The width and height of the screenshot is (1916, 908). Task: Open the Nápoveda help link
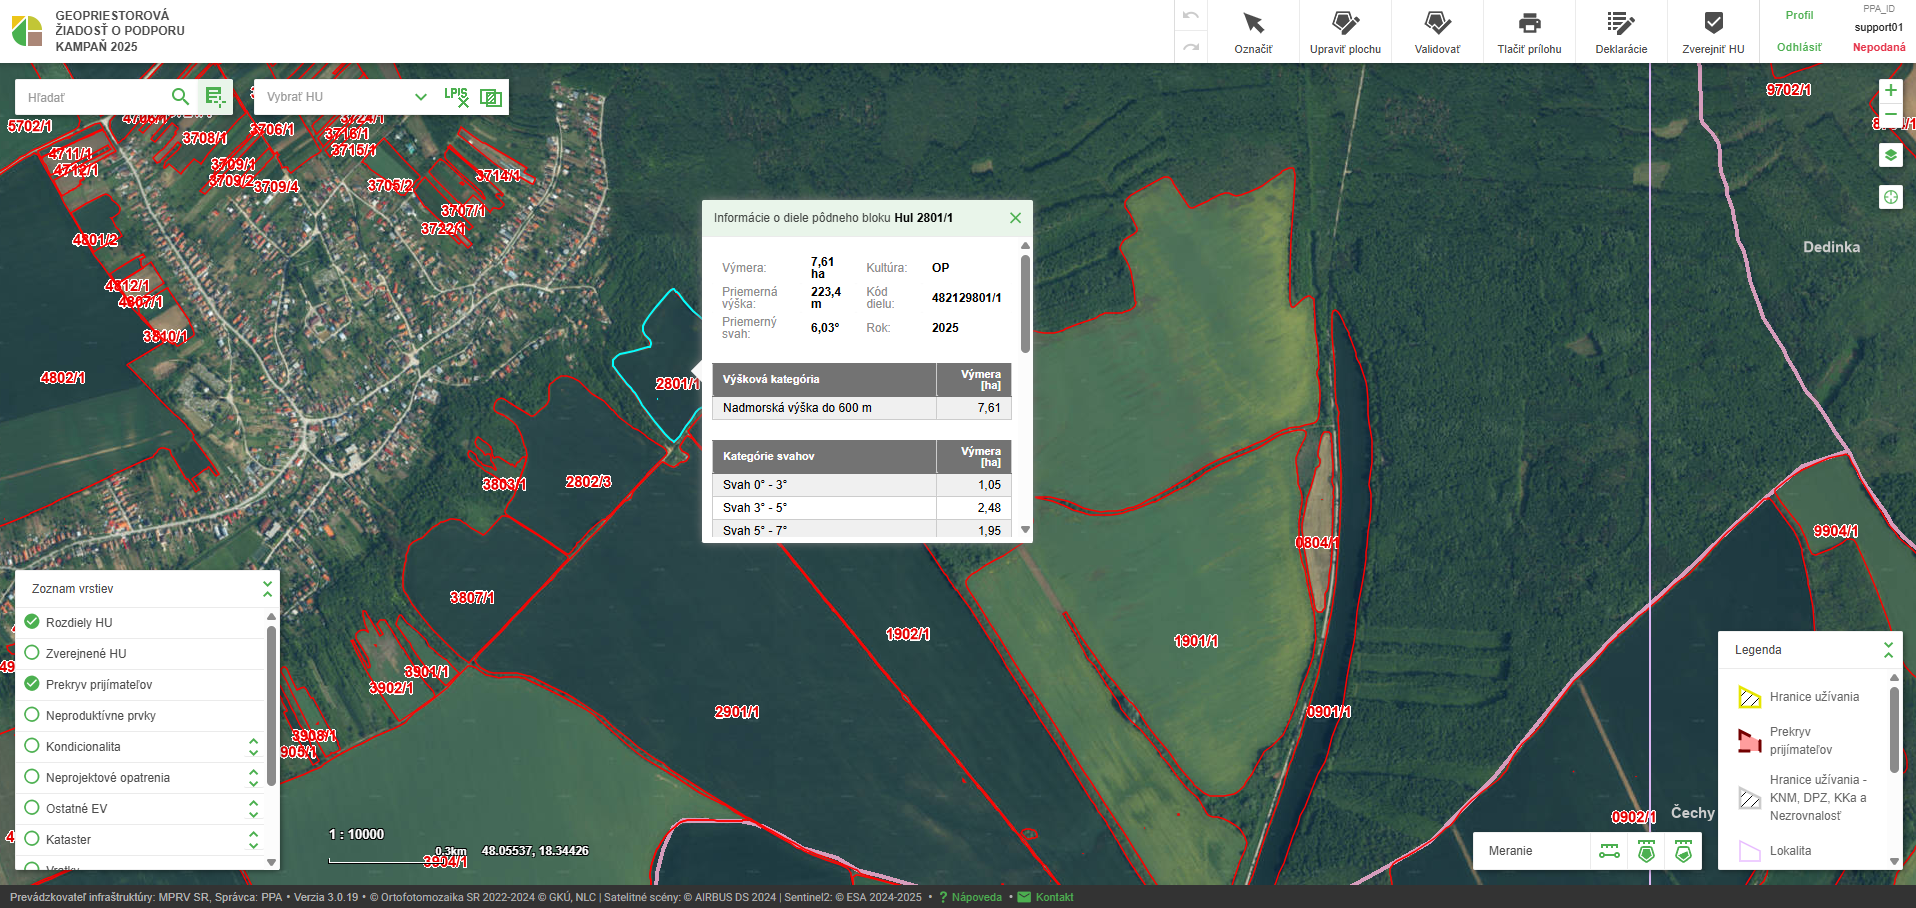(976, 897)
